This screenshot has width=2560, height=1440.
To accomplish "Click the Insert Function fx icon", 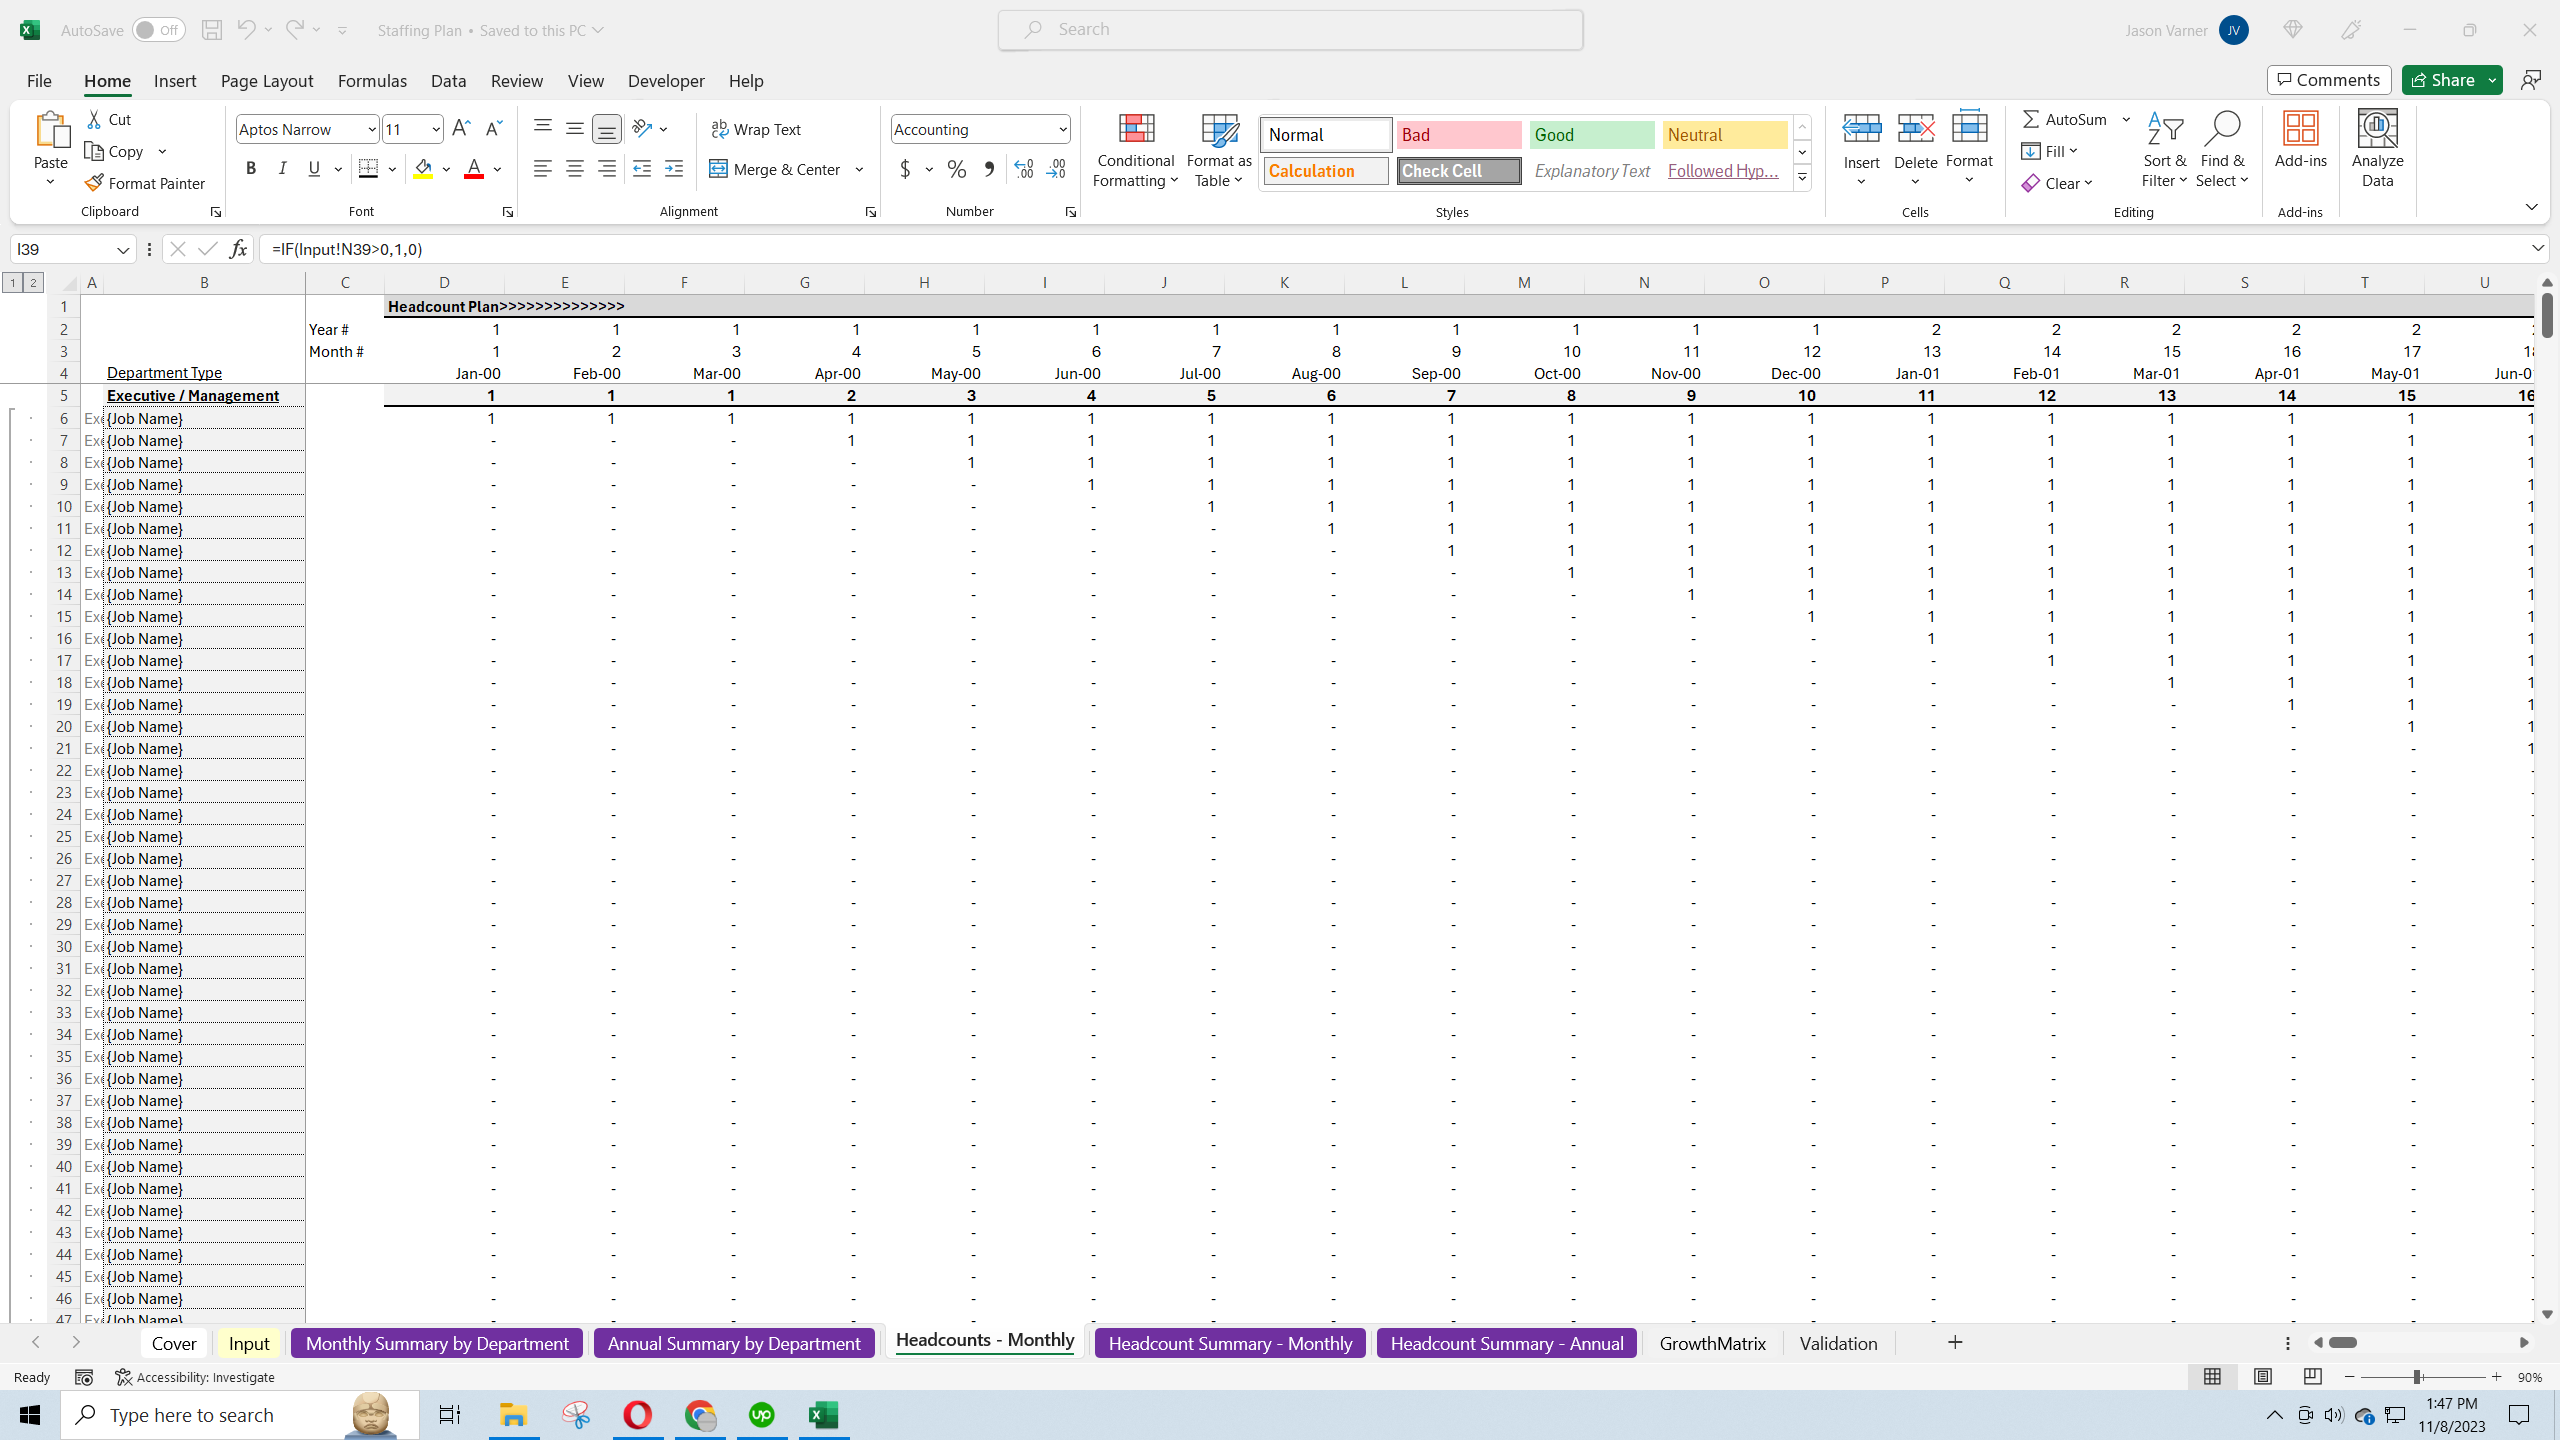I will pos(238,249).
